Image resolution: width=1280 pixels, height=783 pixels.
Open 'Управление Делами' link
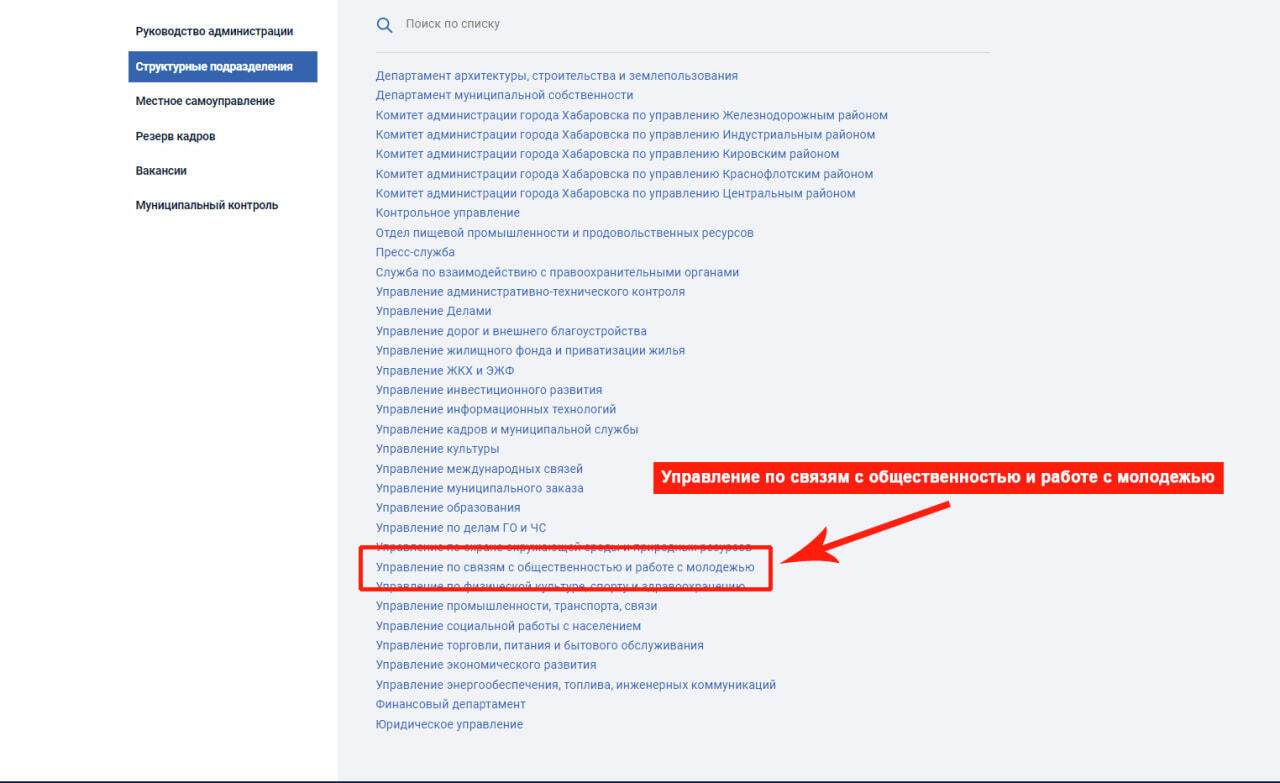tap(434, 311)
